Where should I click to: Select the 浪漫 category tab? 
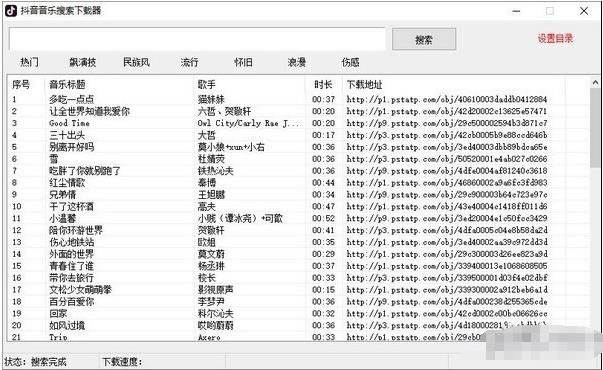click(x=297, y=62)
